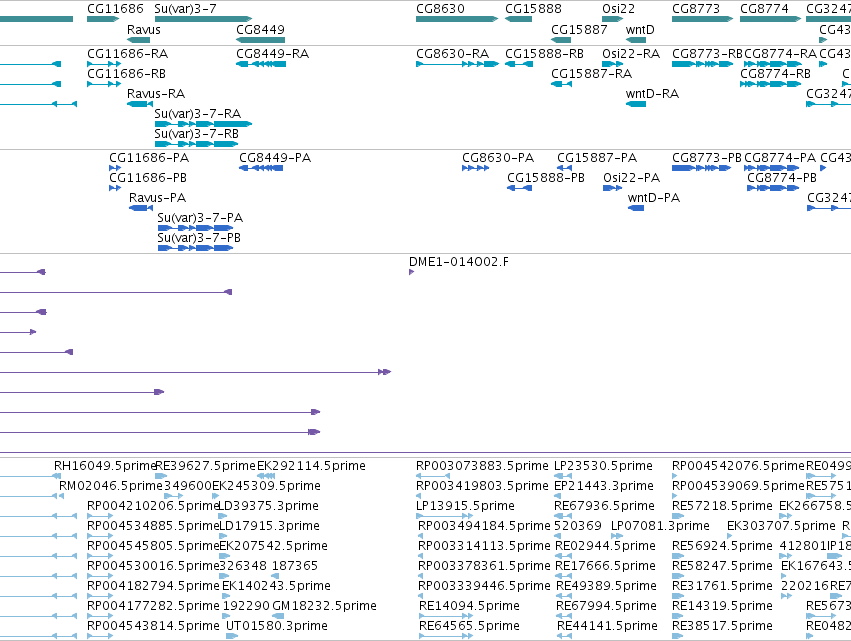Click the CG8449-PA protein feature
The image size is (851, 641).
coord(261,168)
